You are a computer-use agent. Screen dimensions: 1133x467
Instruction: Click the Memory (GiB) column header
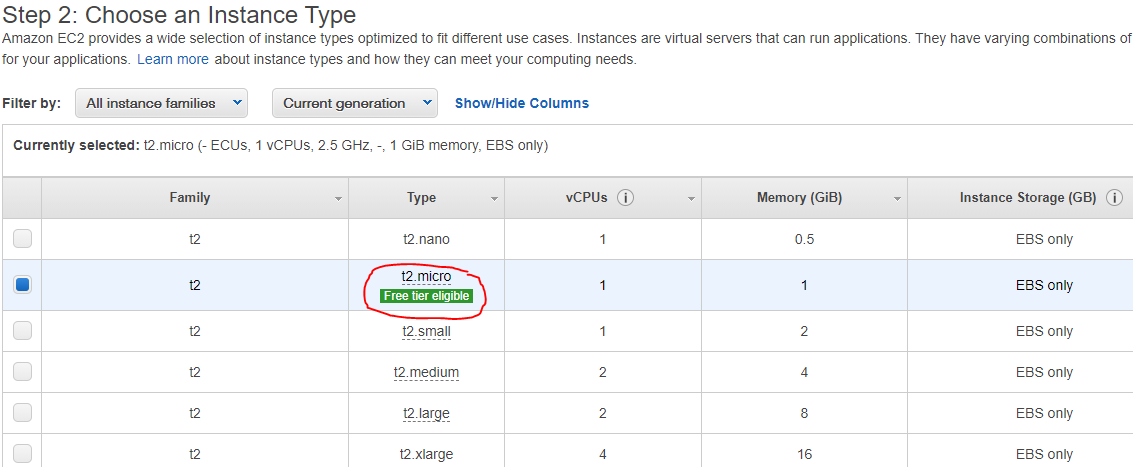pos(799,197)
